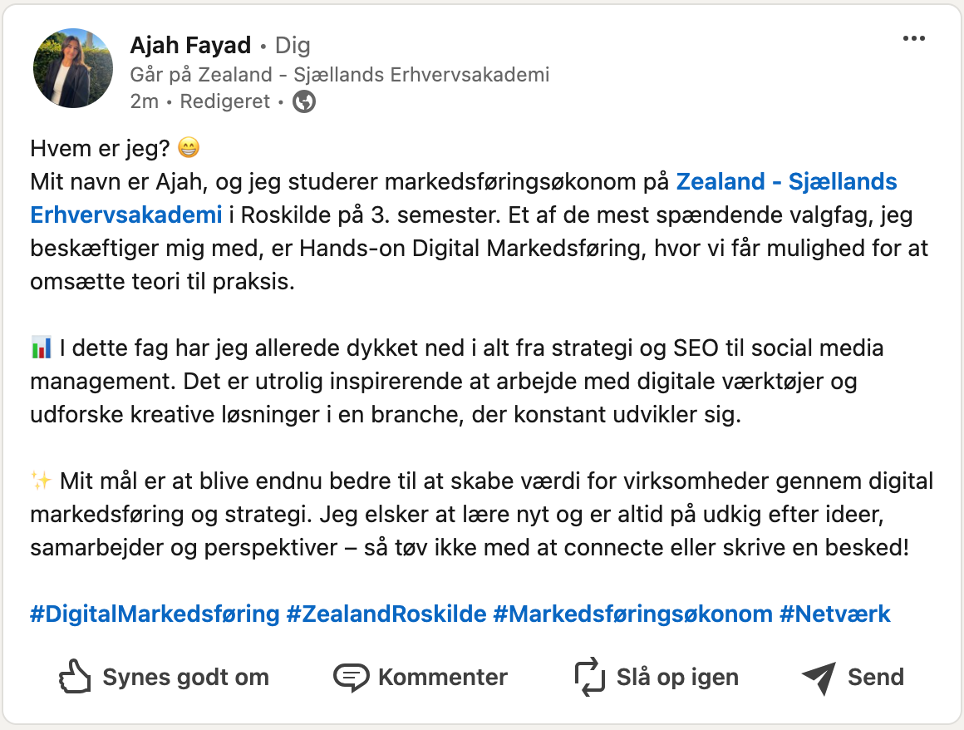Follow the #ZealandRoskilde hashtag link
964x730 pixels.
pyautogui.click(x=386, y=613)
